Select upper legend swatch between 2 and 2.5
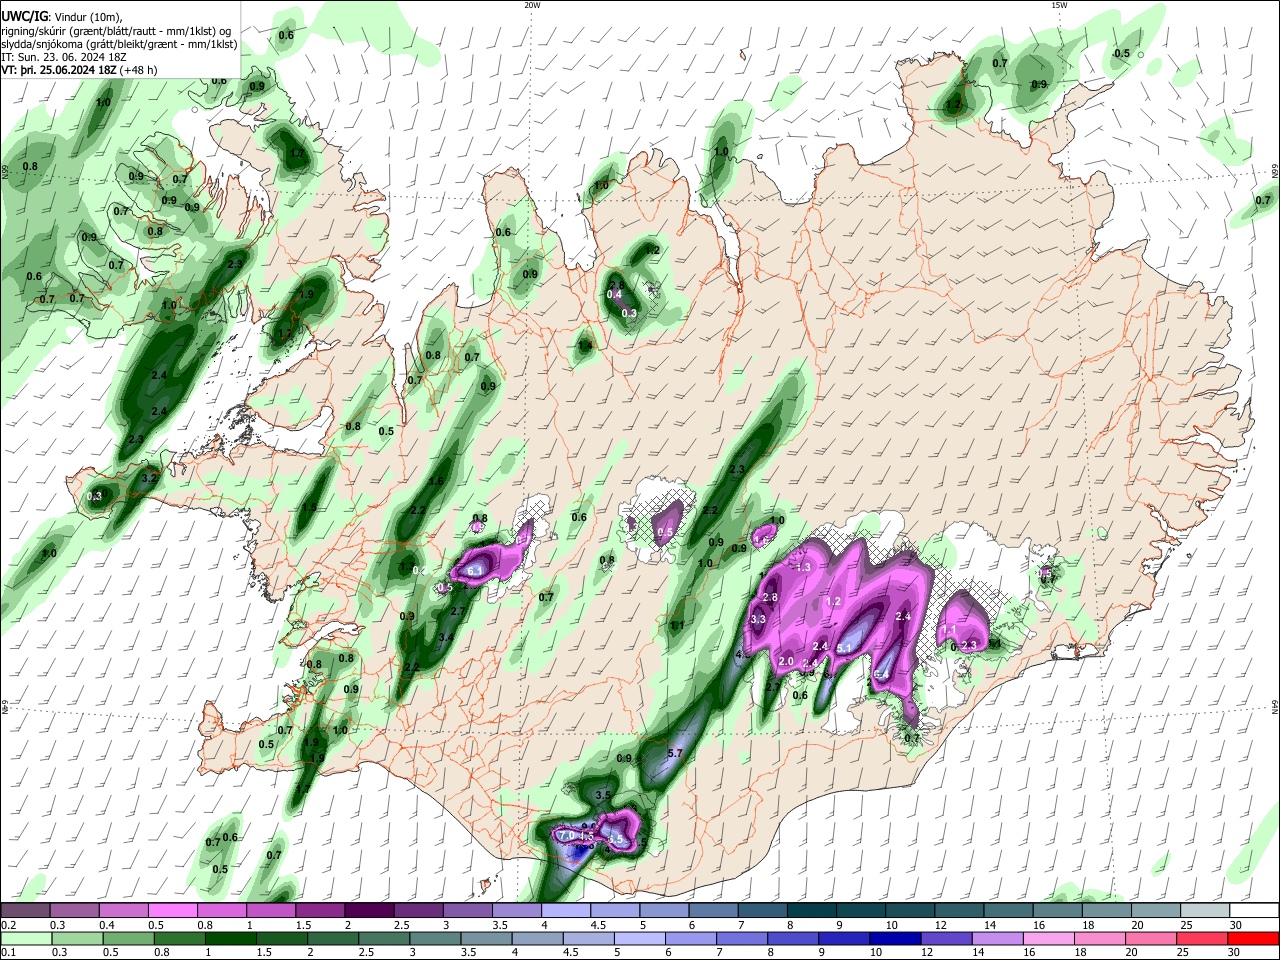This screenshot has width=1280, height=960. tap(369, 910)
